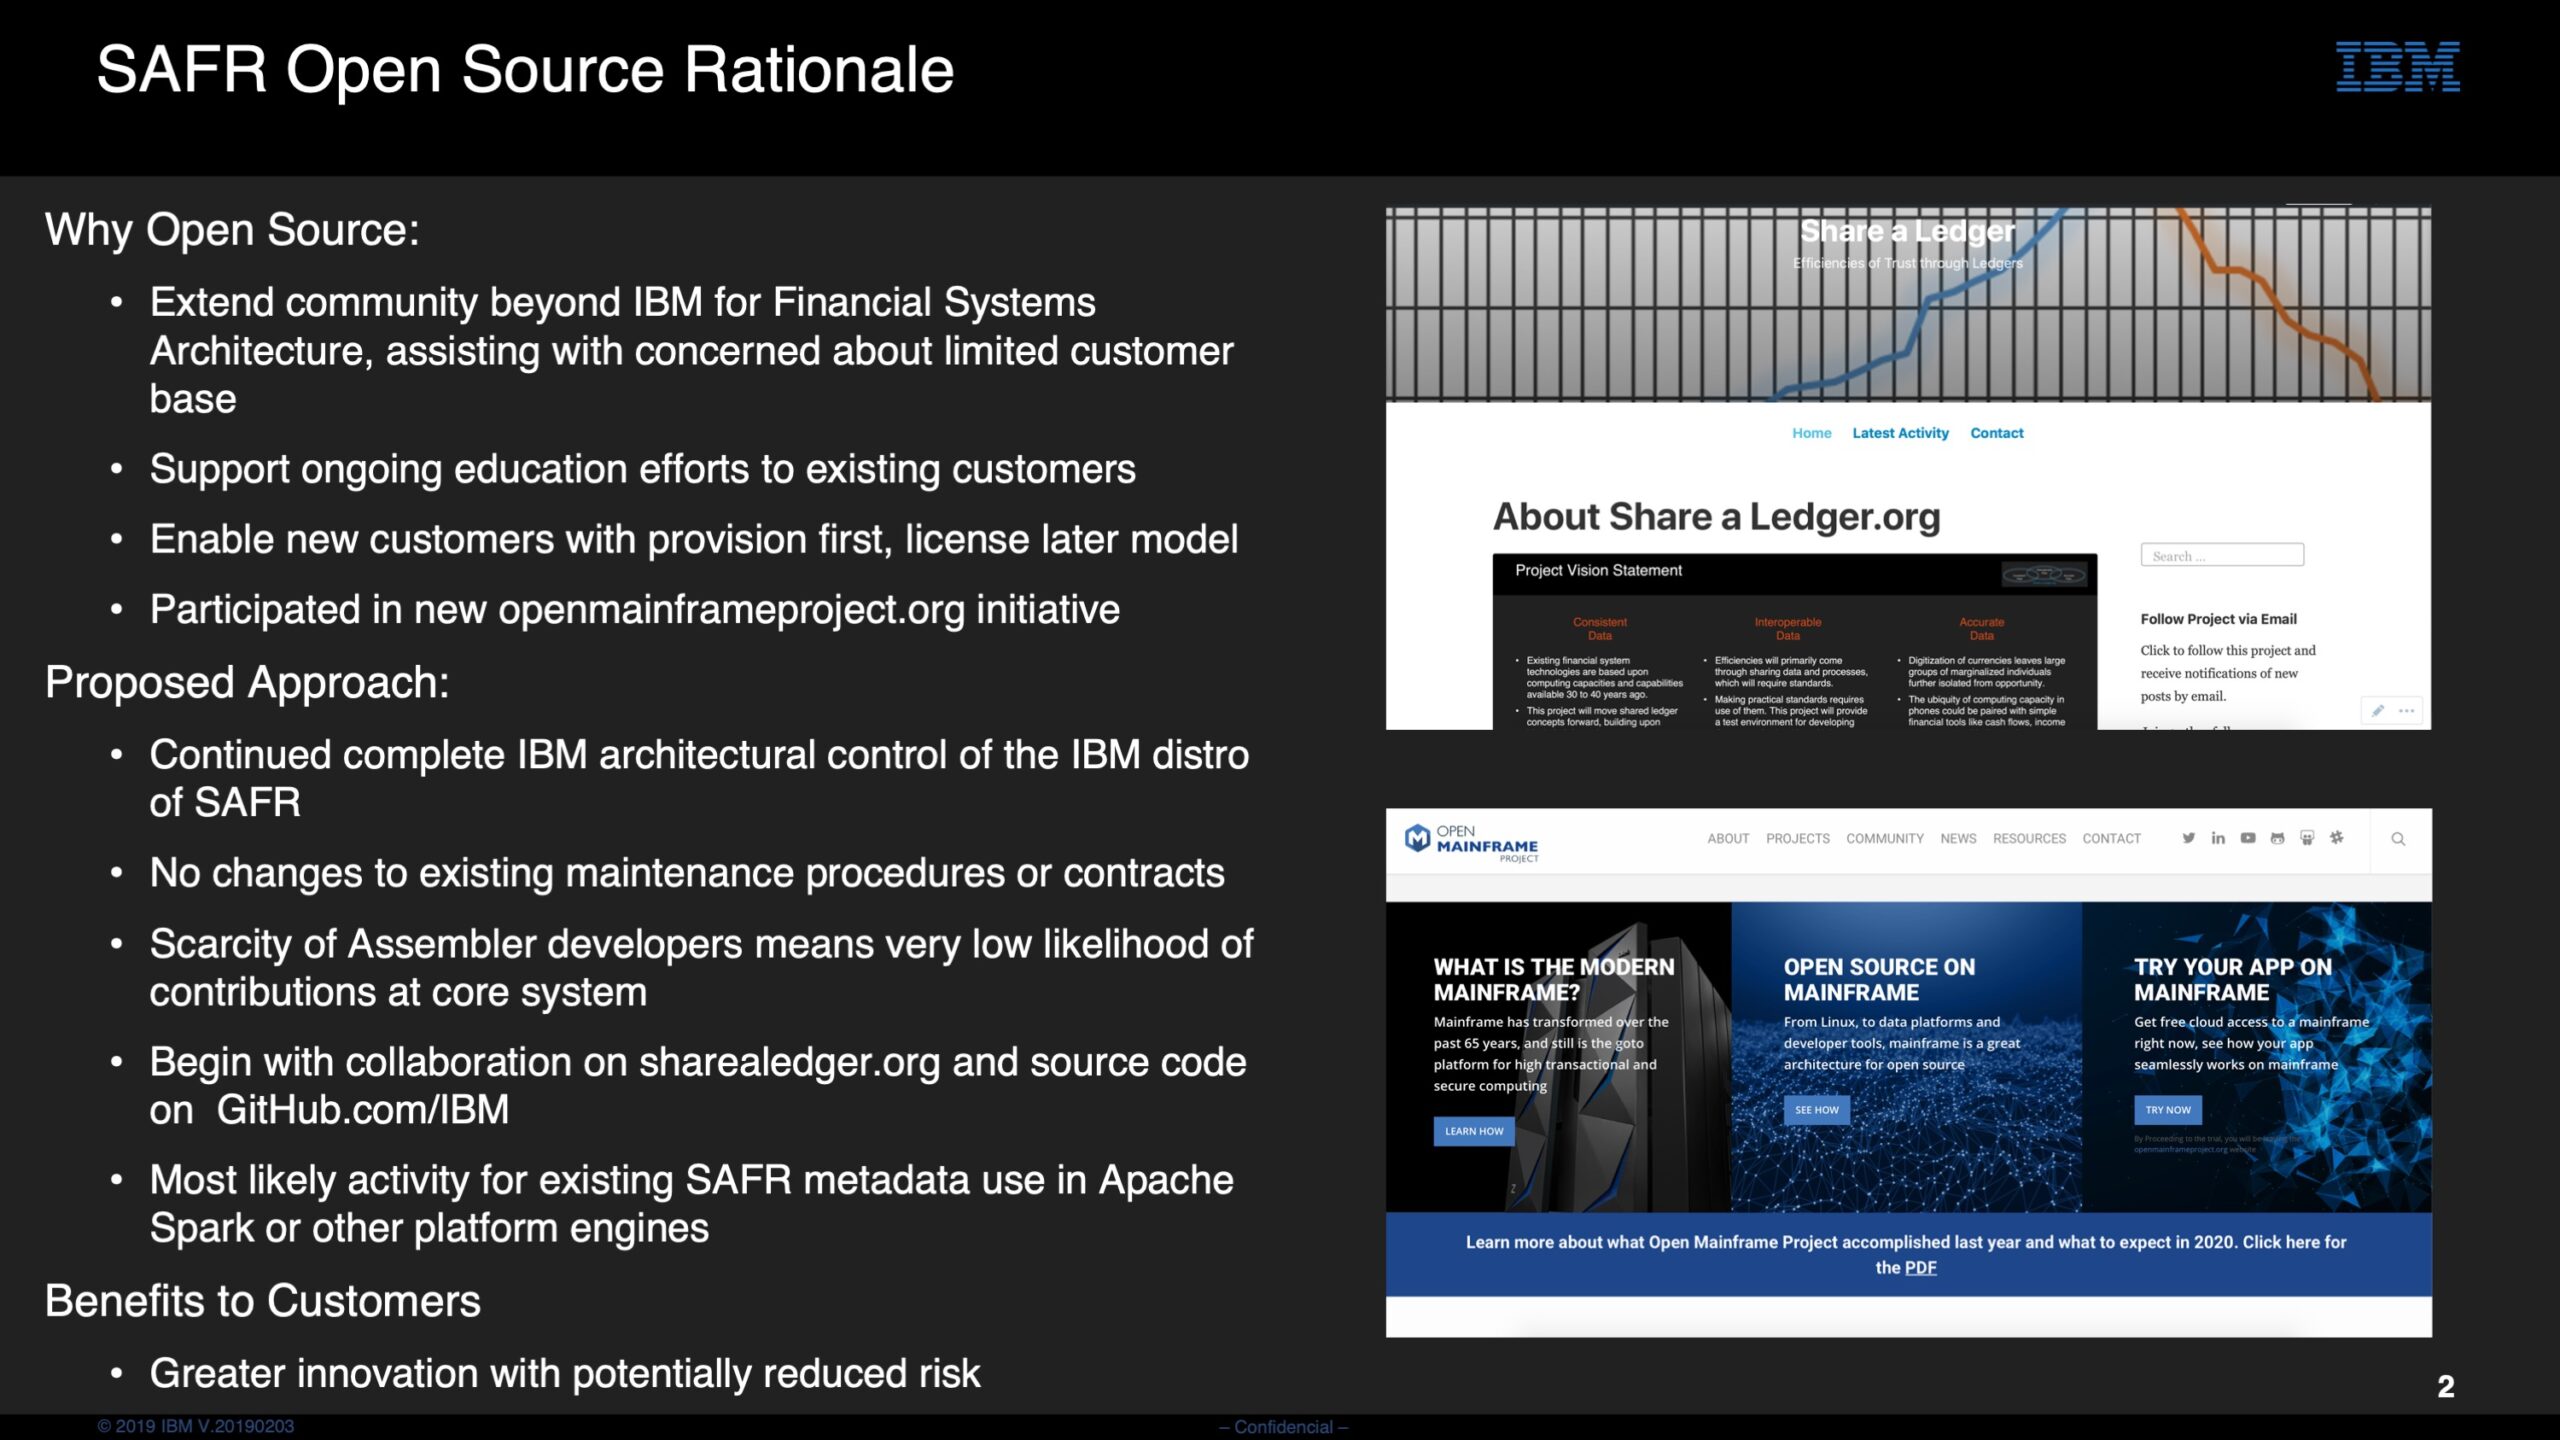Click the pencil edit icon on Share a Ledger page
This screenshot has width=2560, height=1440.
2378,710
